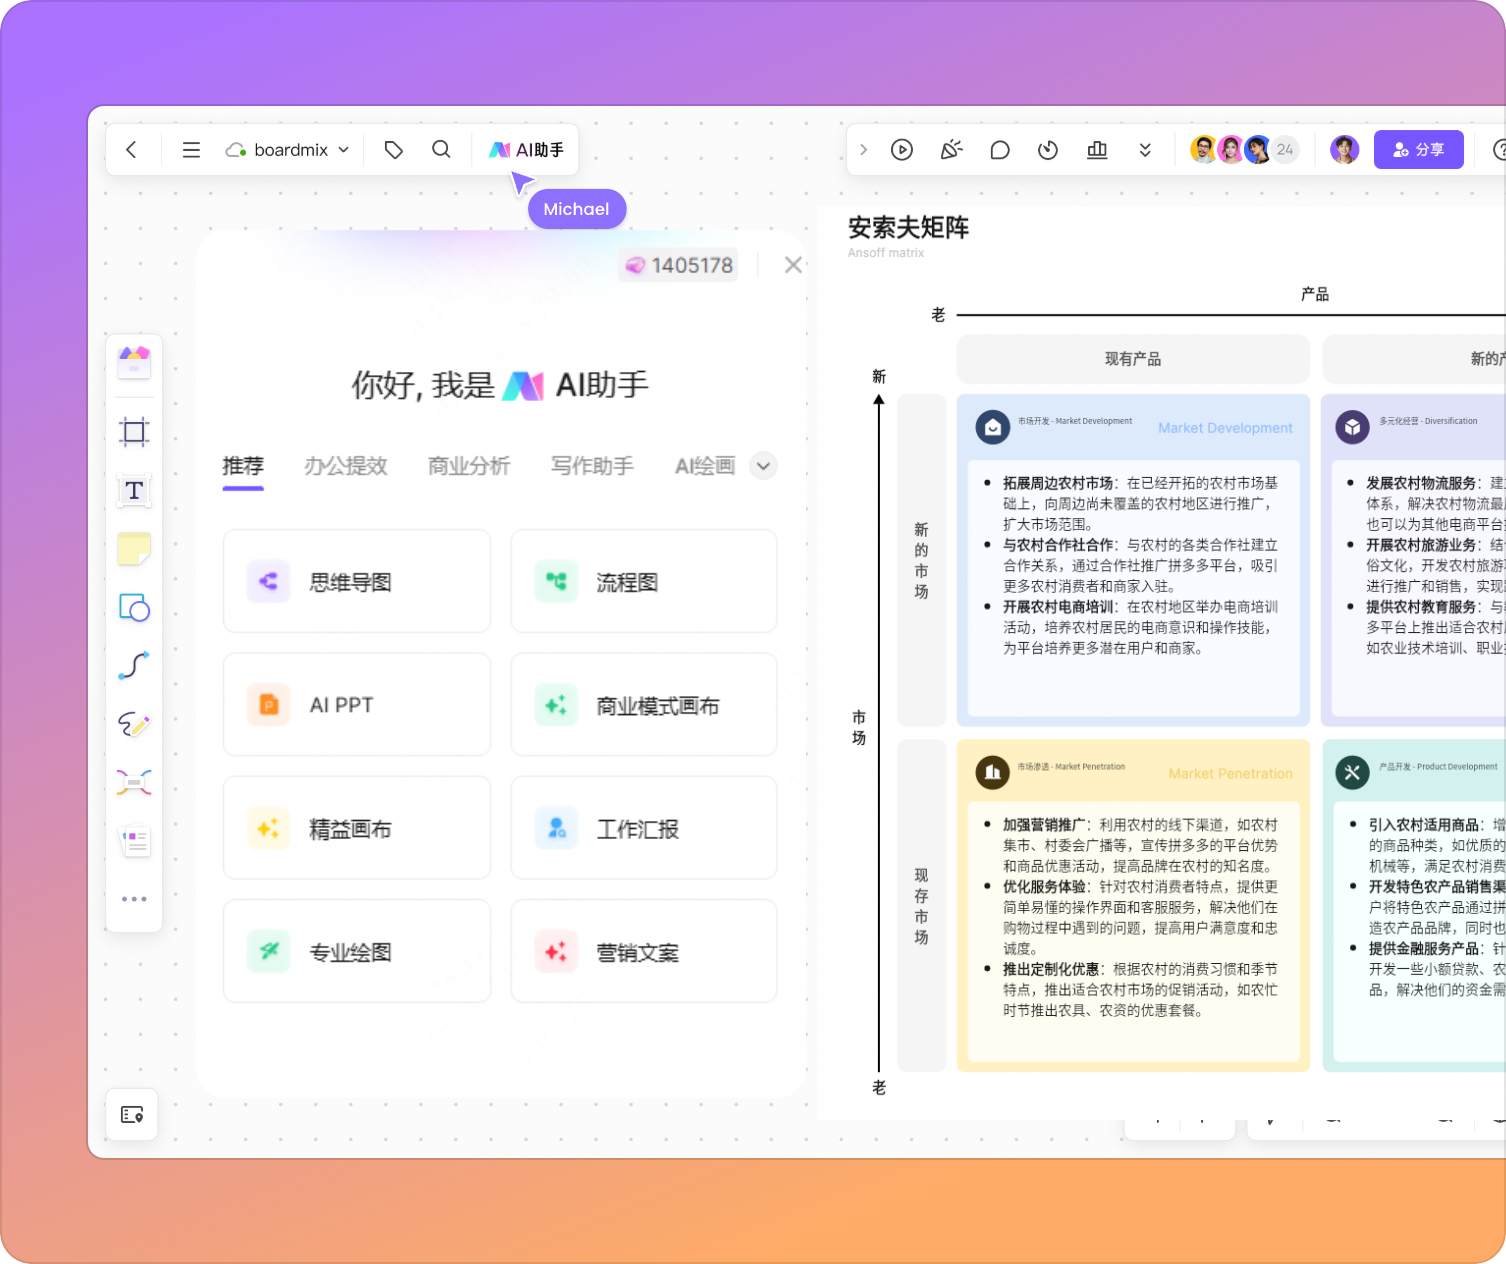Choose the 商业模式画布 card

click(x=644, y=705)
